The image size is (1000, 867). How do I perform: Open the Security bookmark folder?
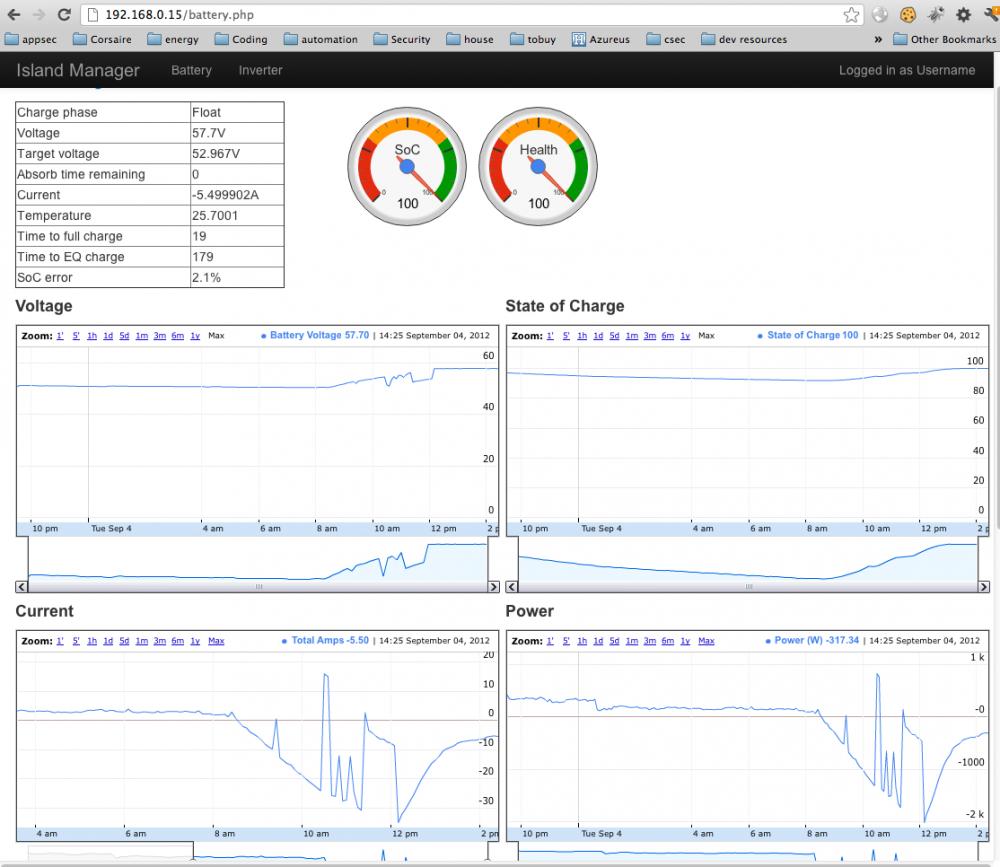[x=402, y=39]
